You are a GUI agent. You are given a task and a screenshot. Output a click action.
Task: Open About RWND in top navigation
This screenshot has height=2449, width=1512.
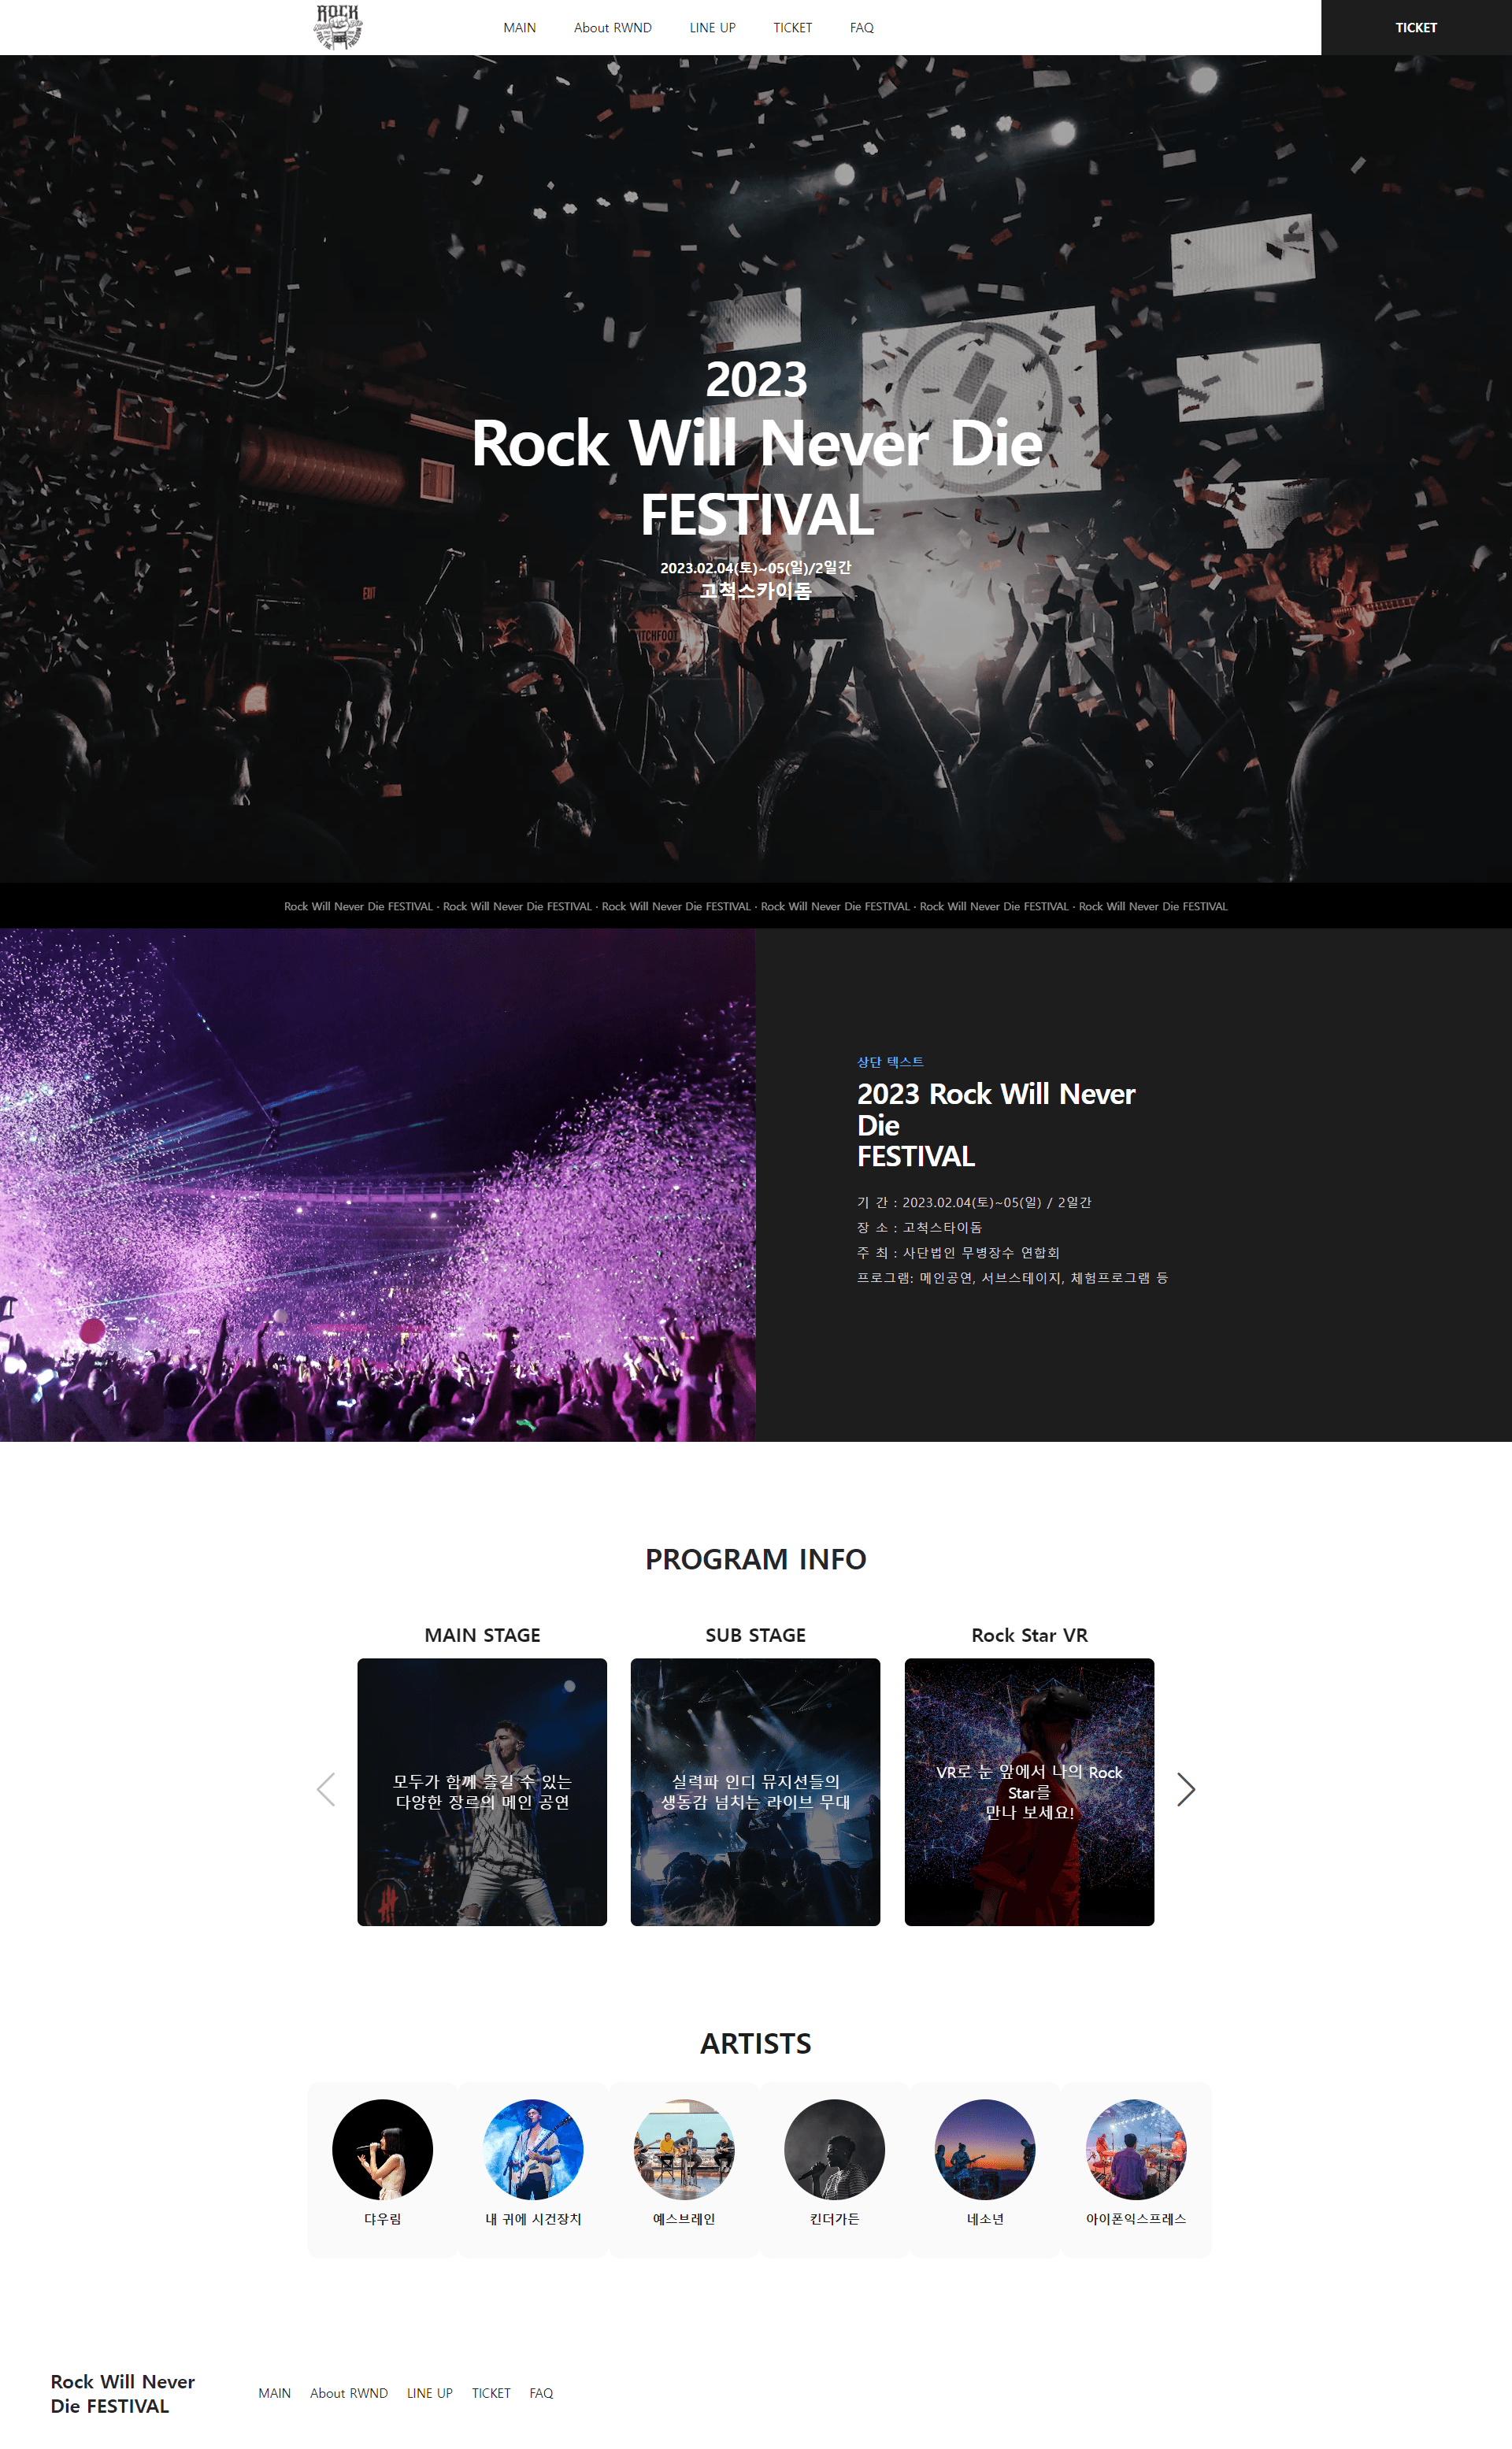(613, 28)
